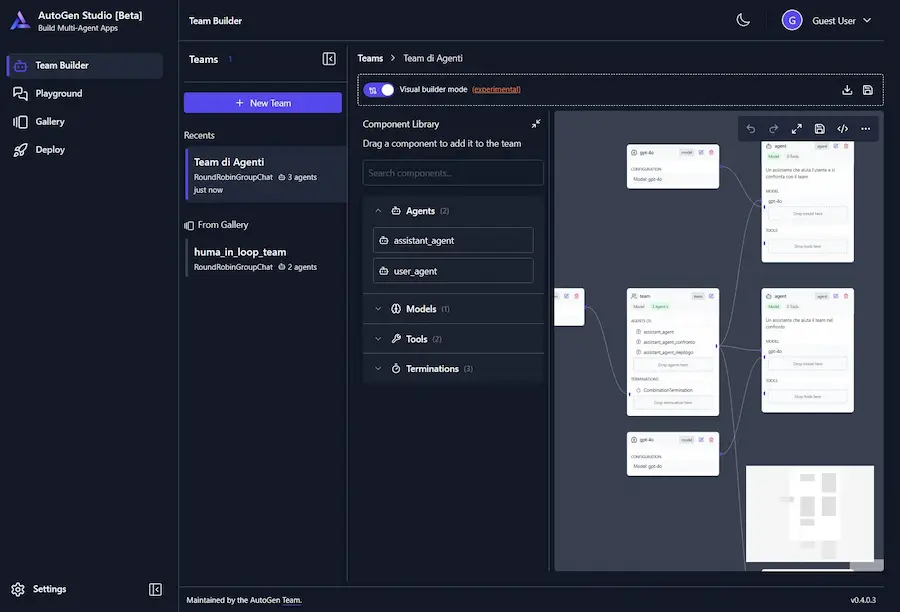Select the huma_in_loop_team gallery team
Image resolution: width=900 pixels, height=612 pixels.
point(266,258)
